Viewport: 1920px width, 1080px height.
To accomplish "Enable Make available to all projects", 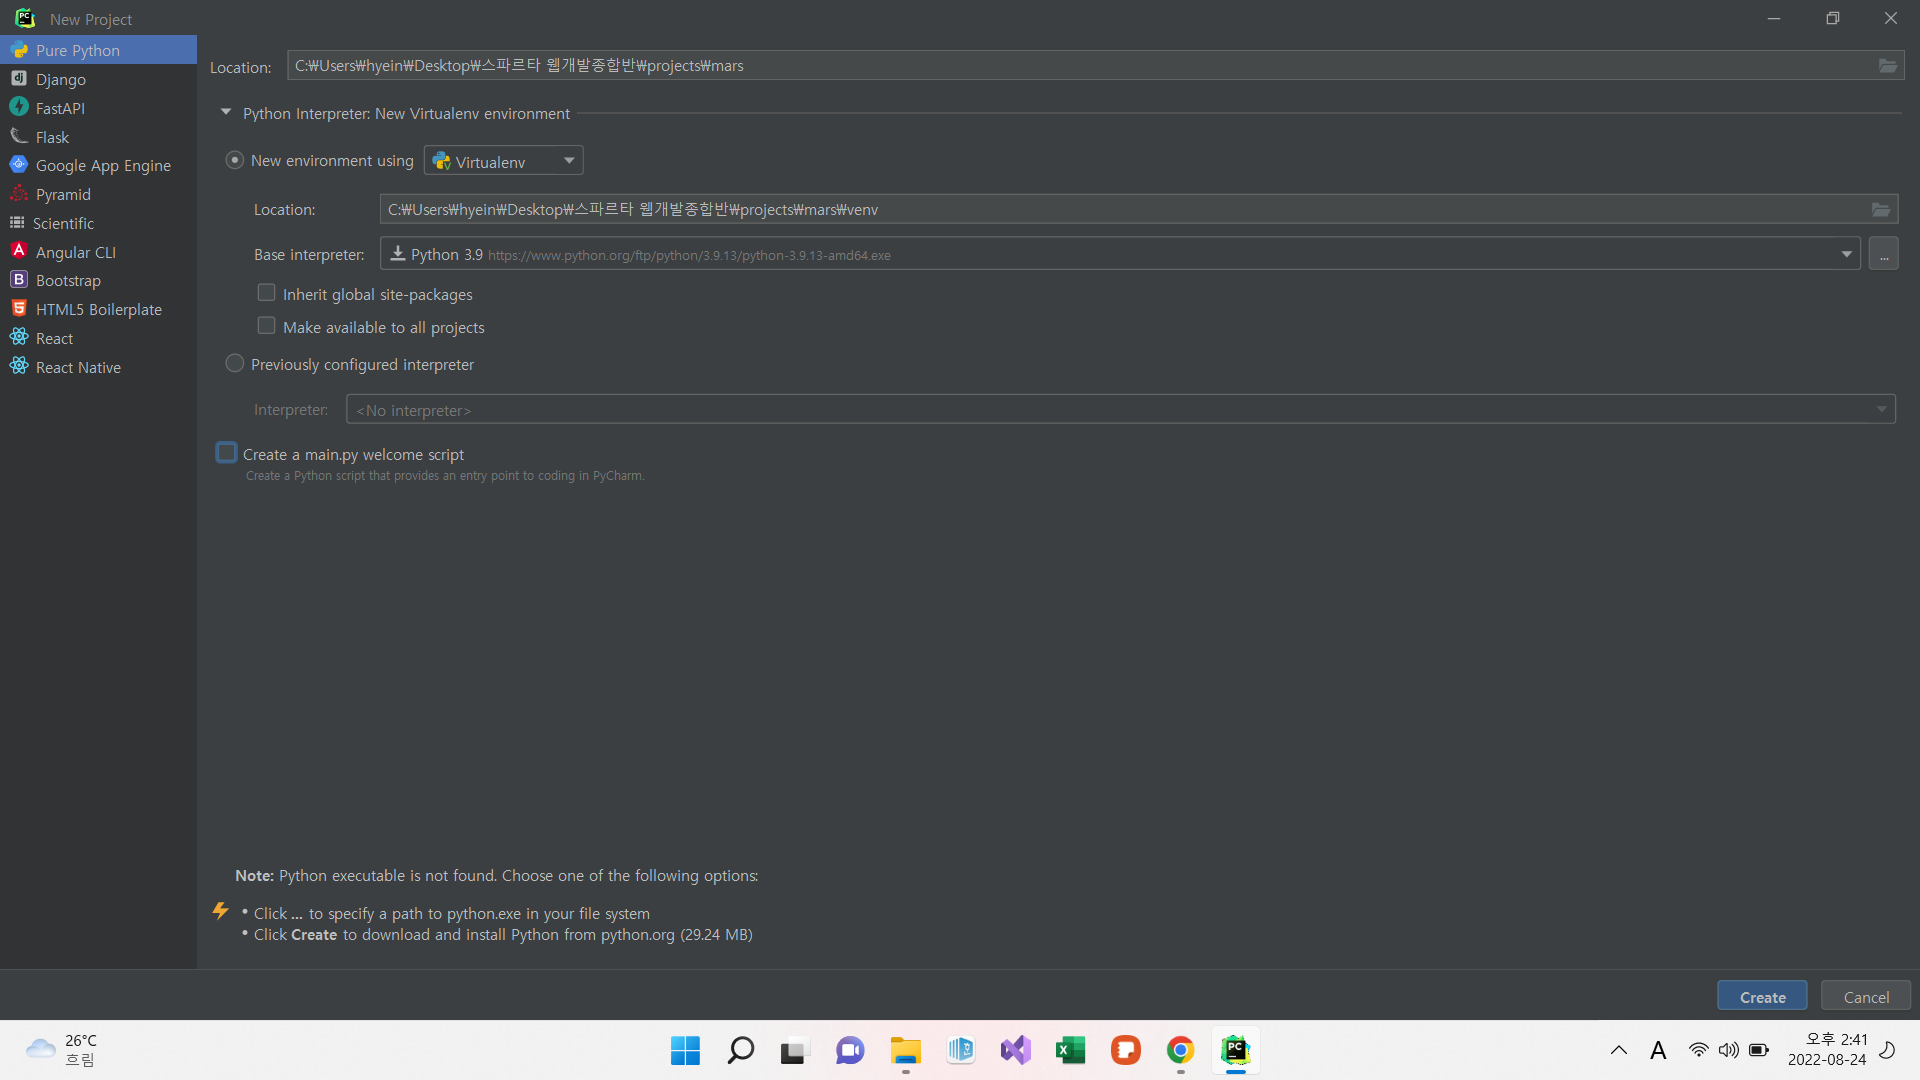I will click(266, 326).
